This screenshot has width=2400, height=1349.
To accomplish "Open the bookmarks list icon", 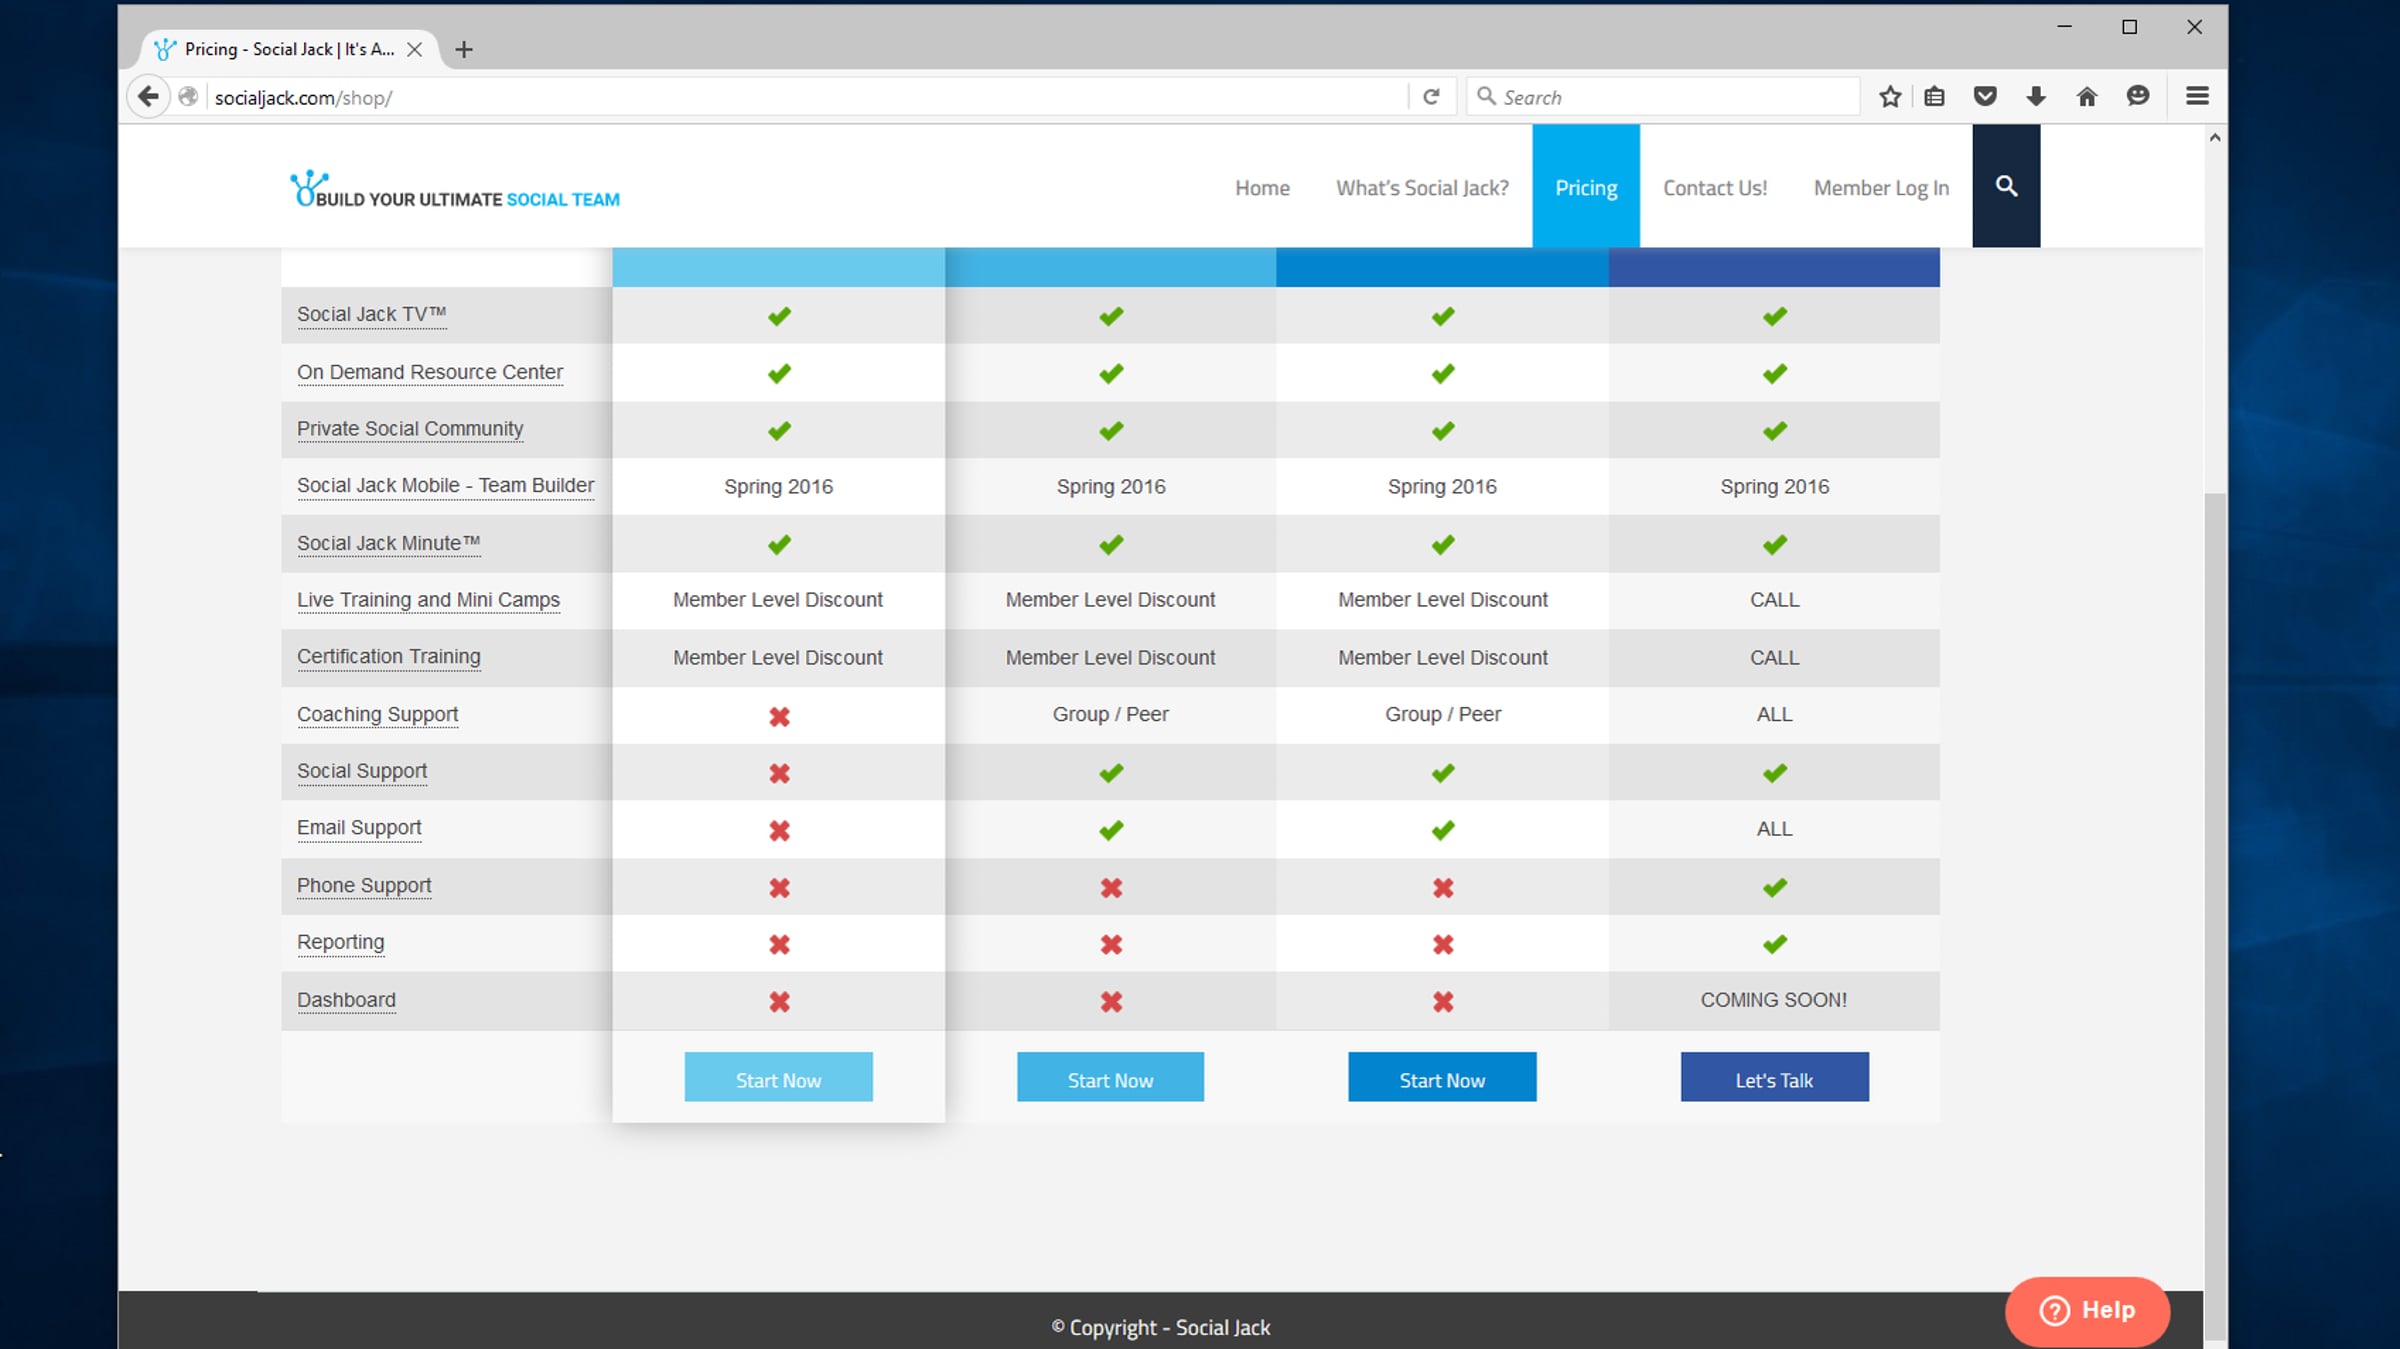I will pos(1934,97).
